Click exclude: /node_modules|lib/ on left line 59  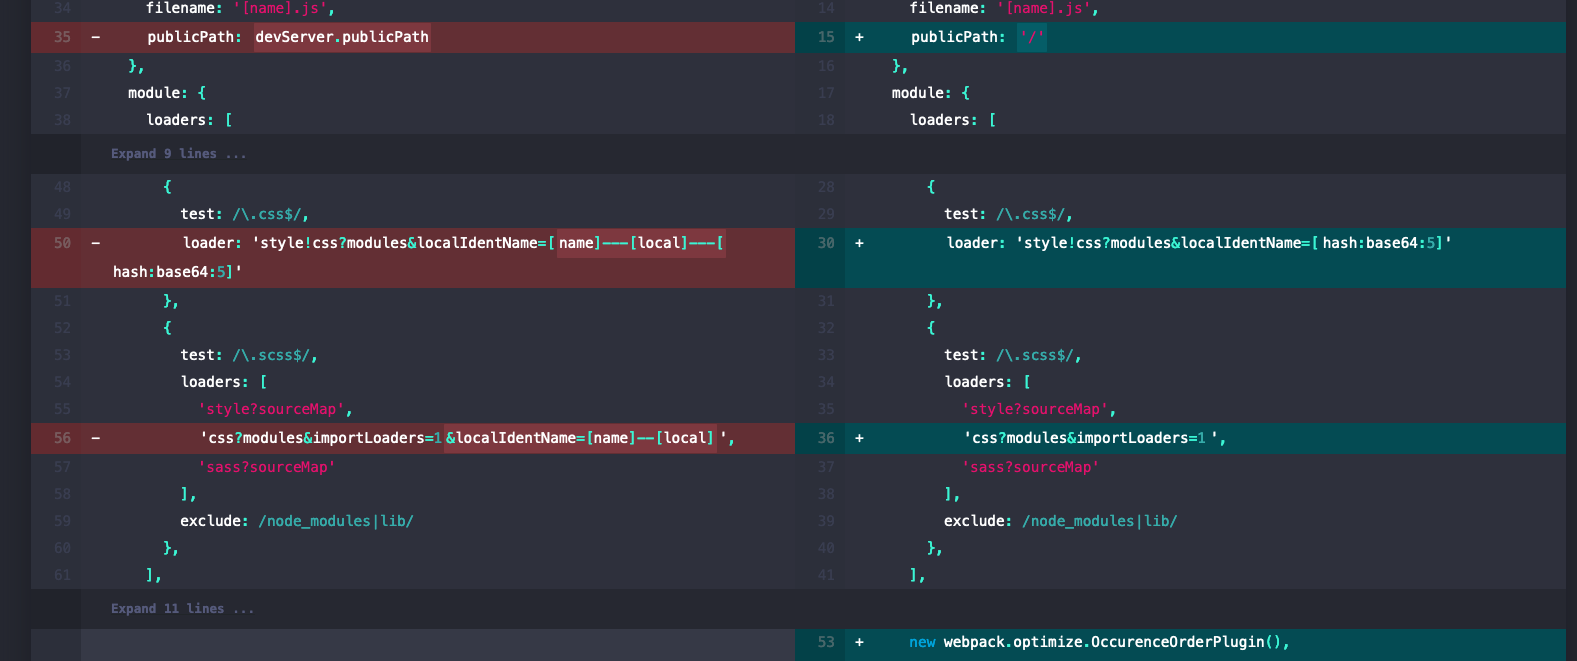tap(297, 521)
